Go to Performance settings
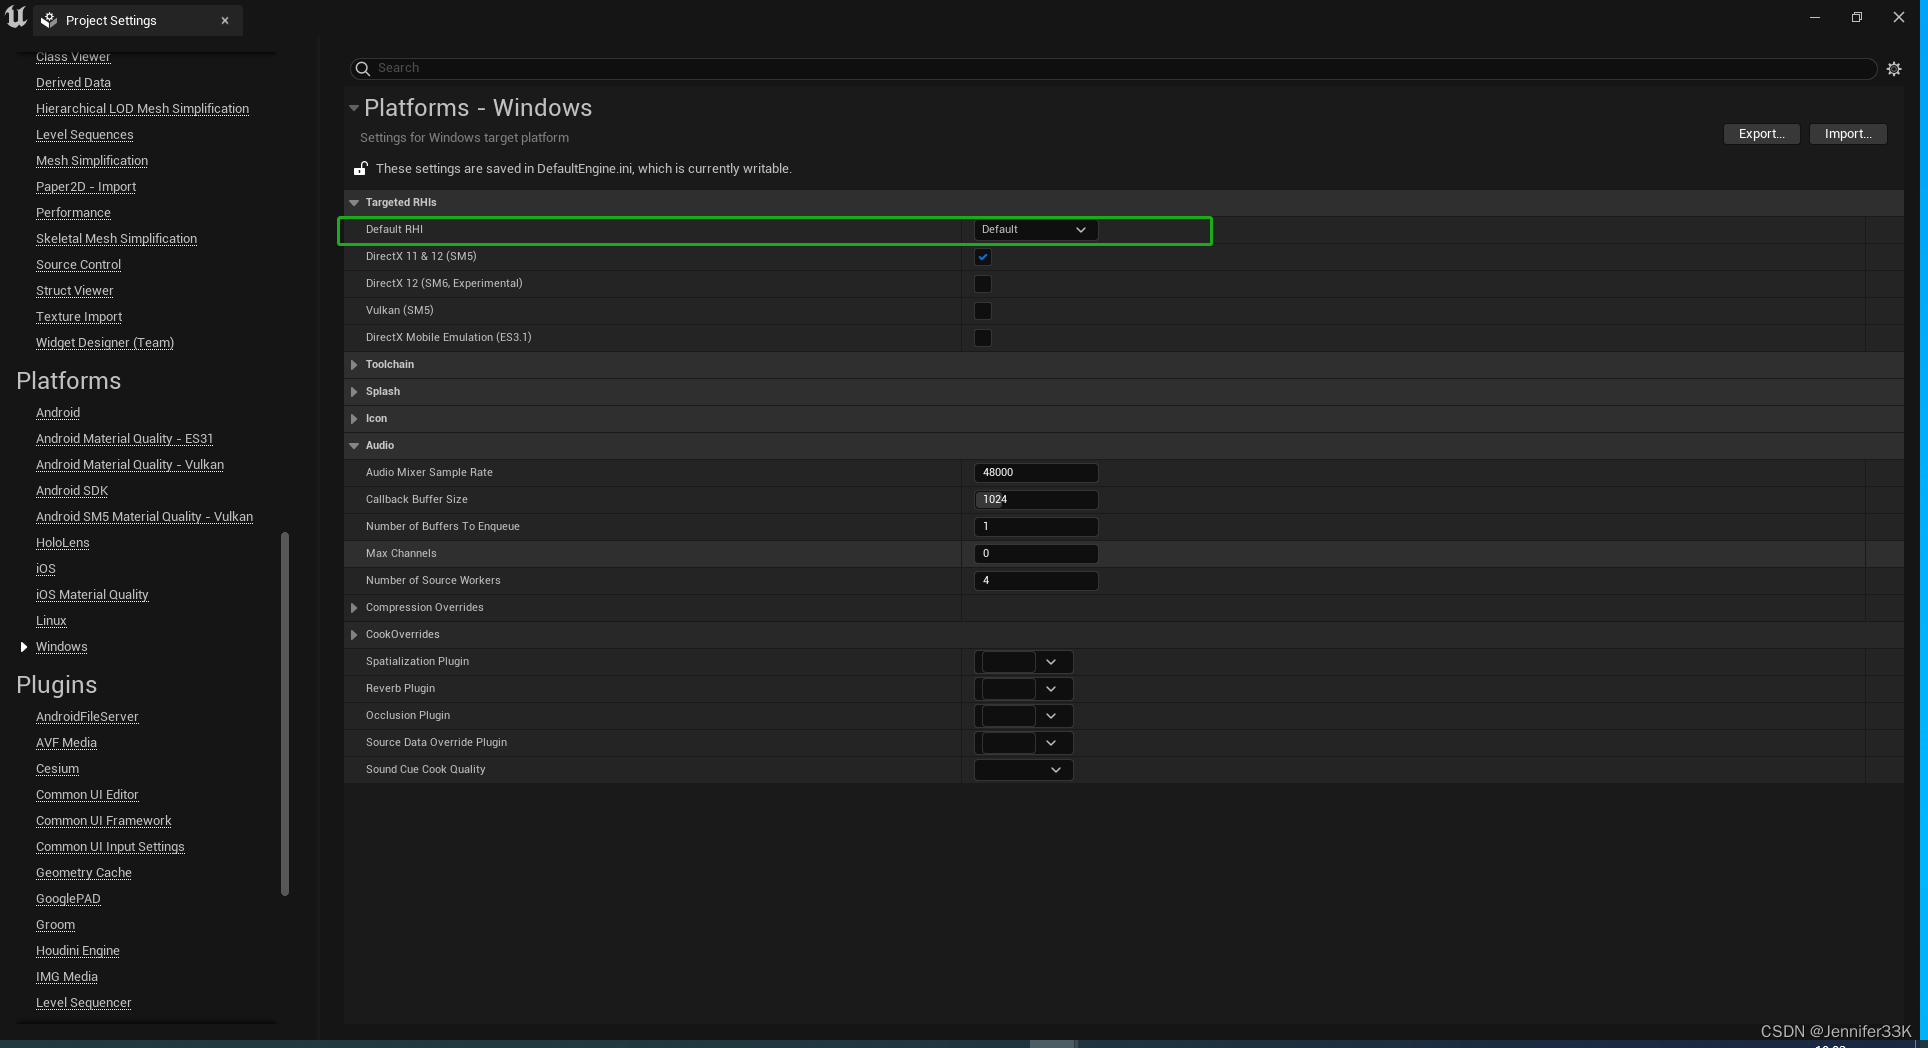The image size is (1928, 1048). [73, 213]
